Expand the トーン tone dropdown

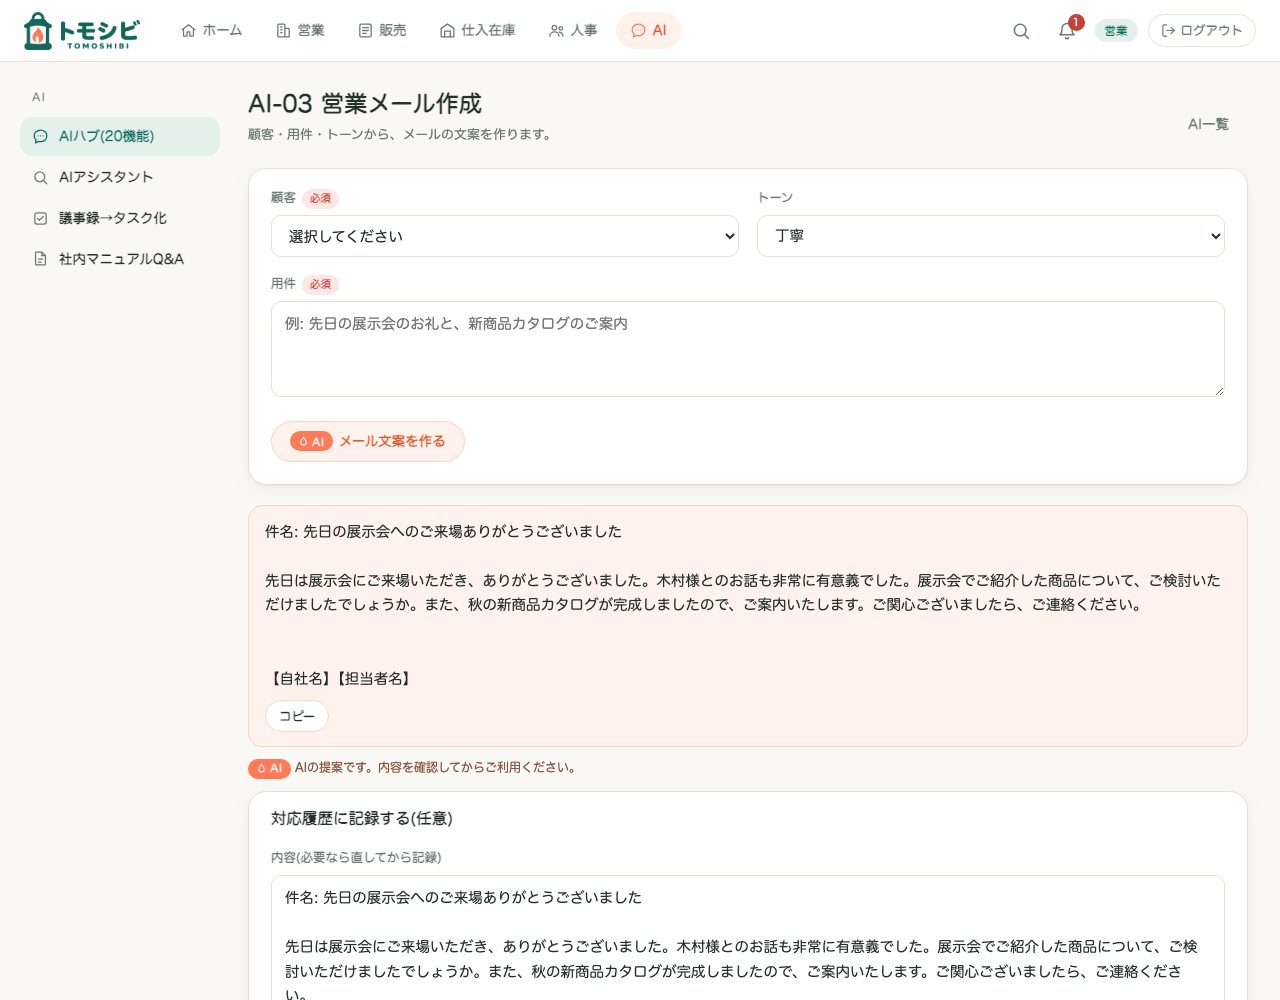[991, 236]
